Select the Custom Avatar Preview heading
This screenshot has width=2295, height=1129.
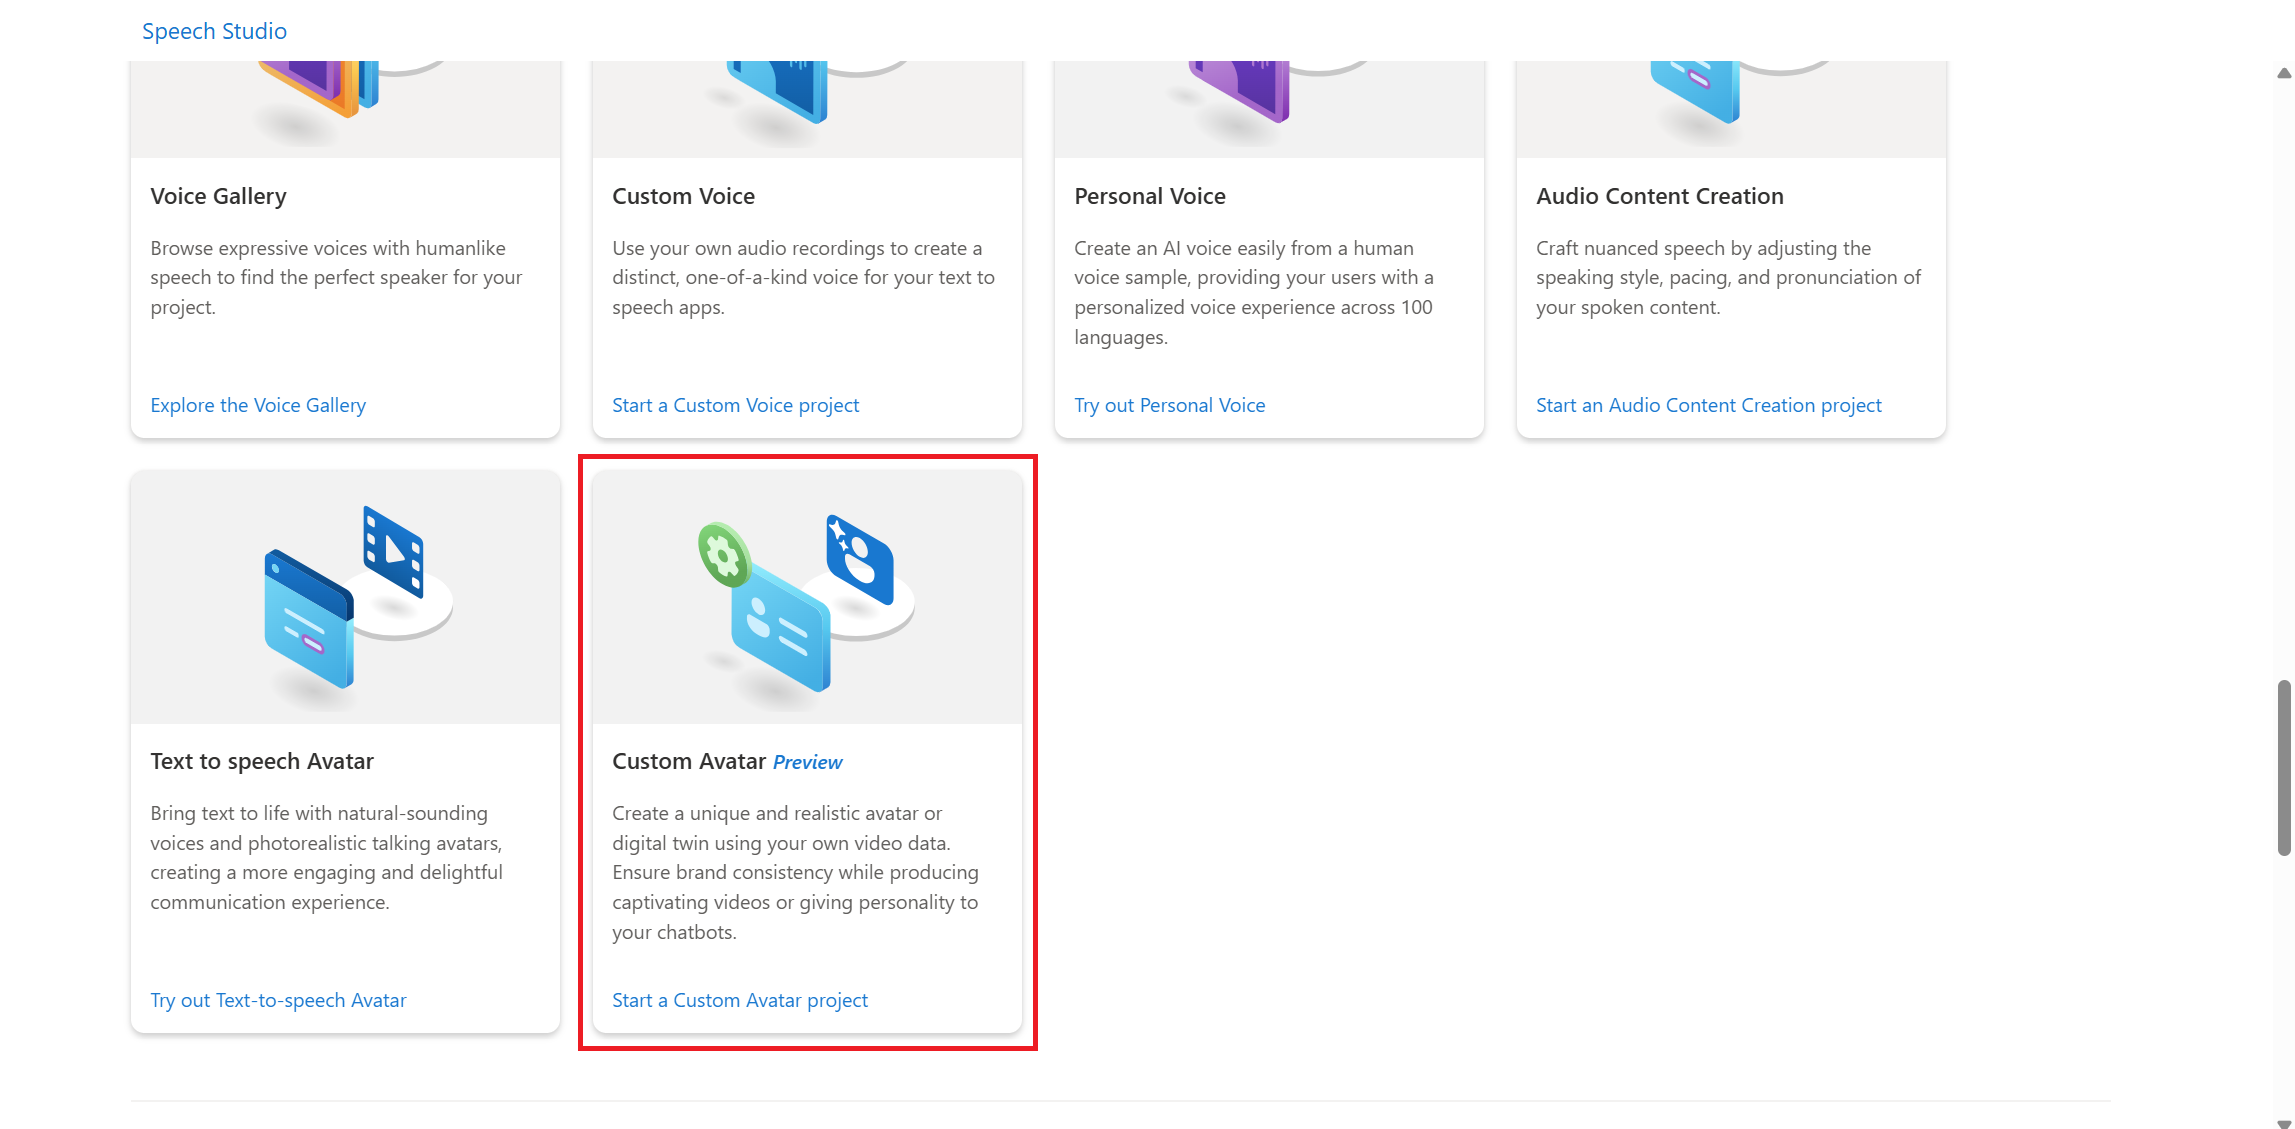click(x=727, y=761)
